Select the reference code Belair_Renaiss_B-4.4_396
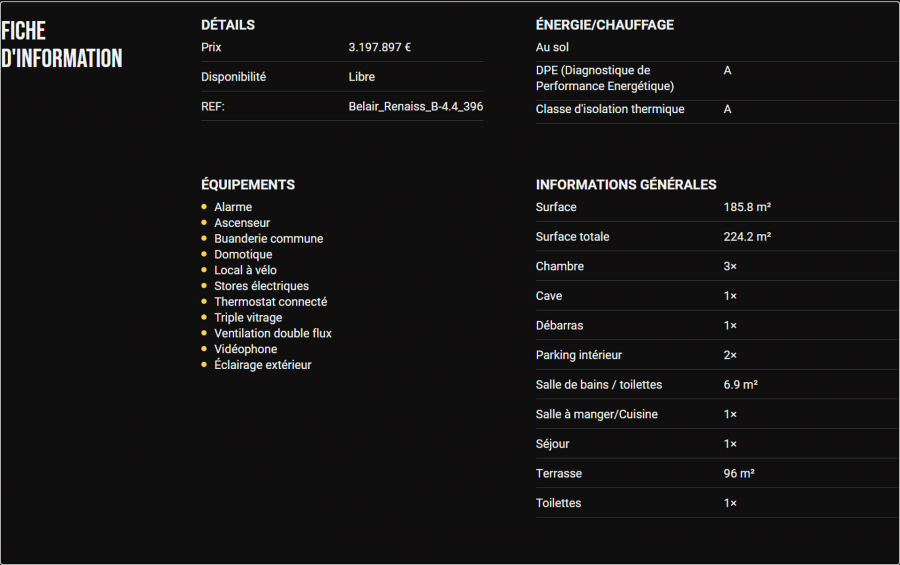The image size is (900, 565). pyautogui.click(x=415, y=106)
